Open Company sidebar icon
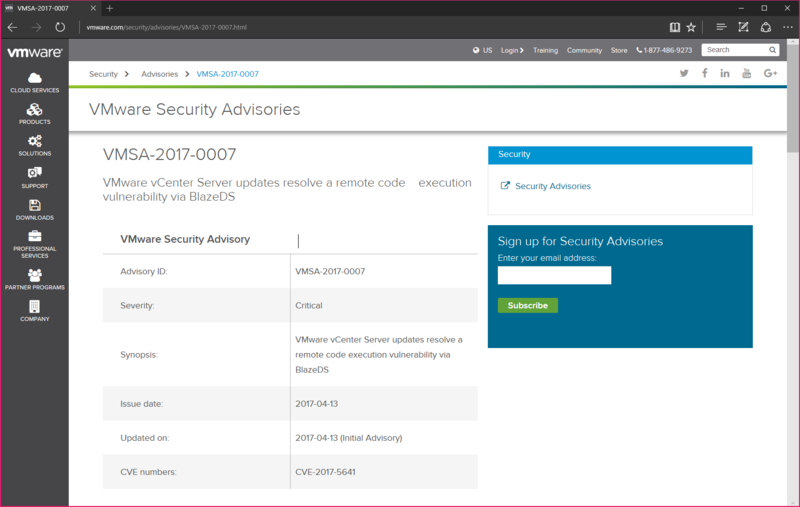800x507 pixels. click(x=35, y=311)
